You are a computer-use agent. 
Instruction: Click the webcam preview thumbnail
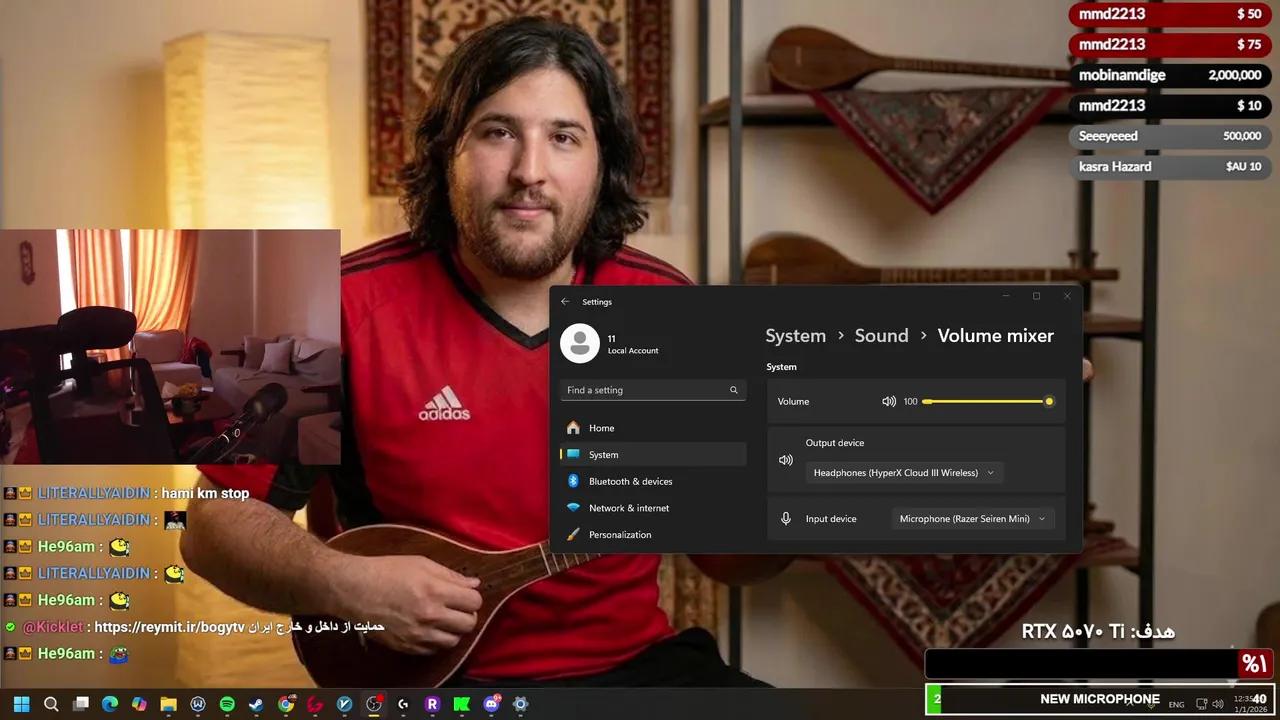170,347
